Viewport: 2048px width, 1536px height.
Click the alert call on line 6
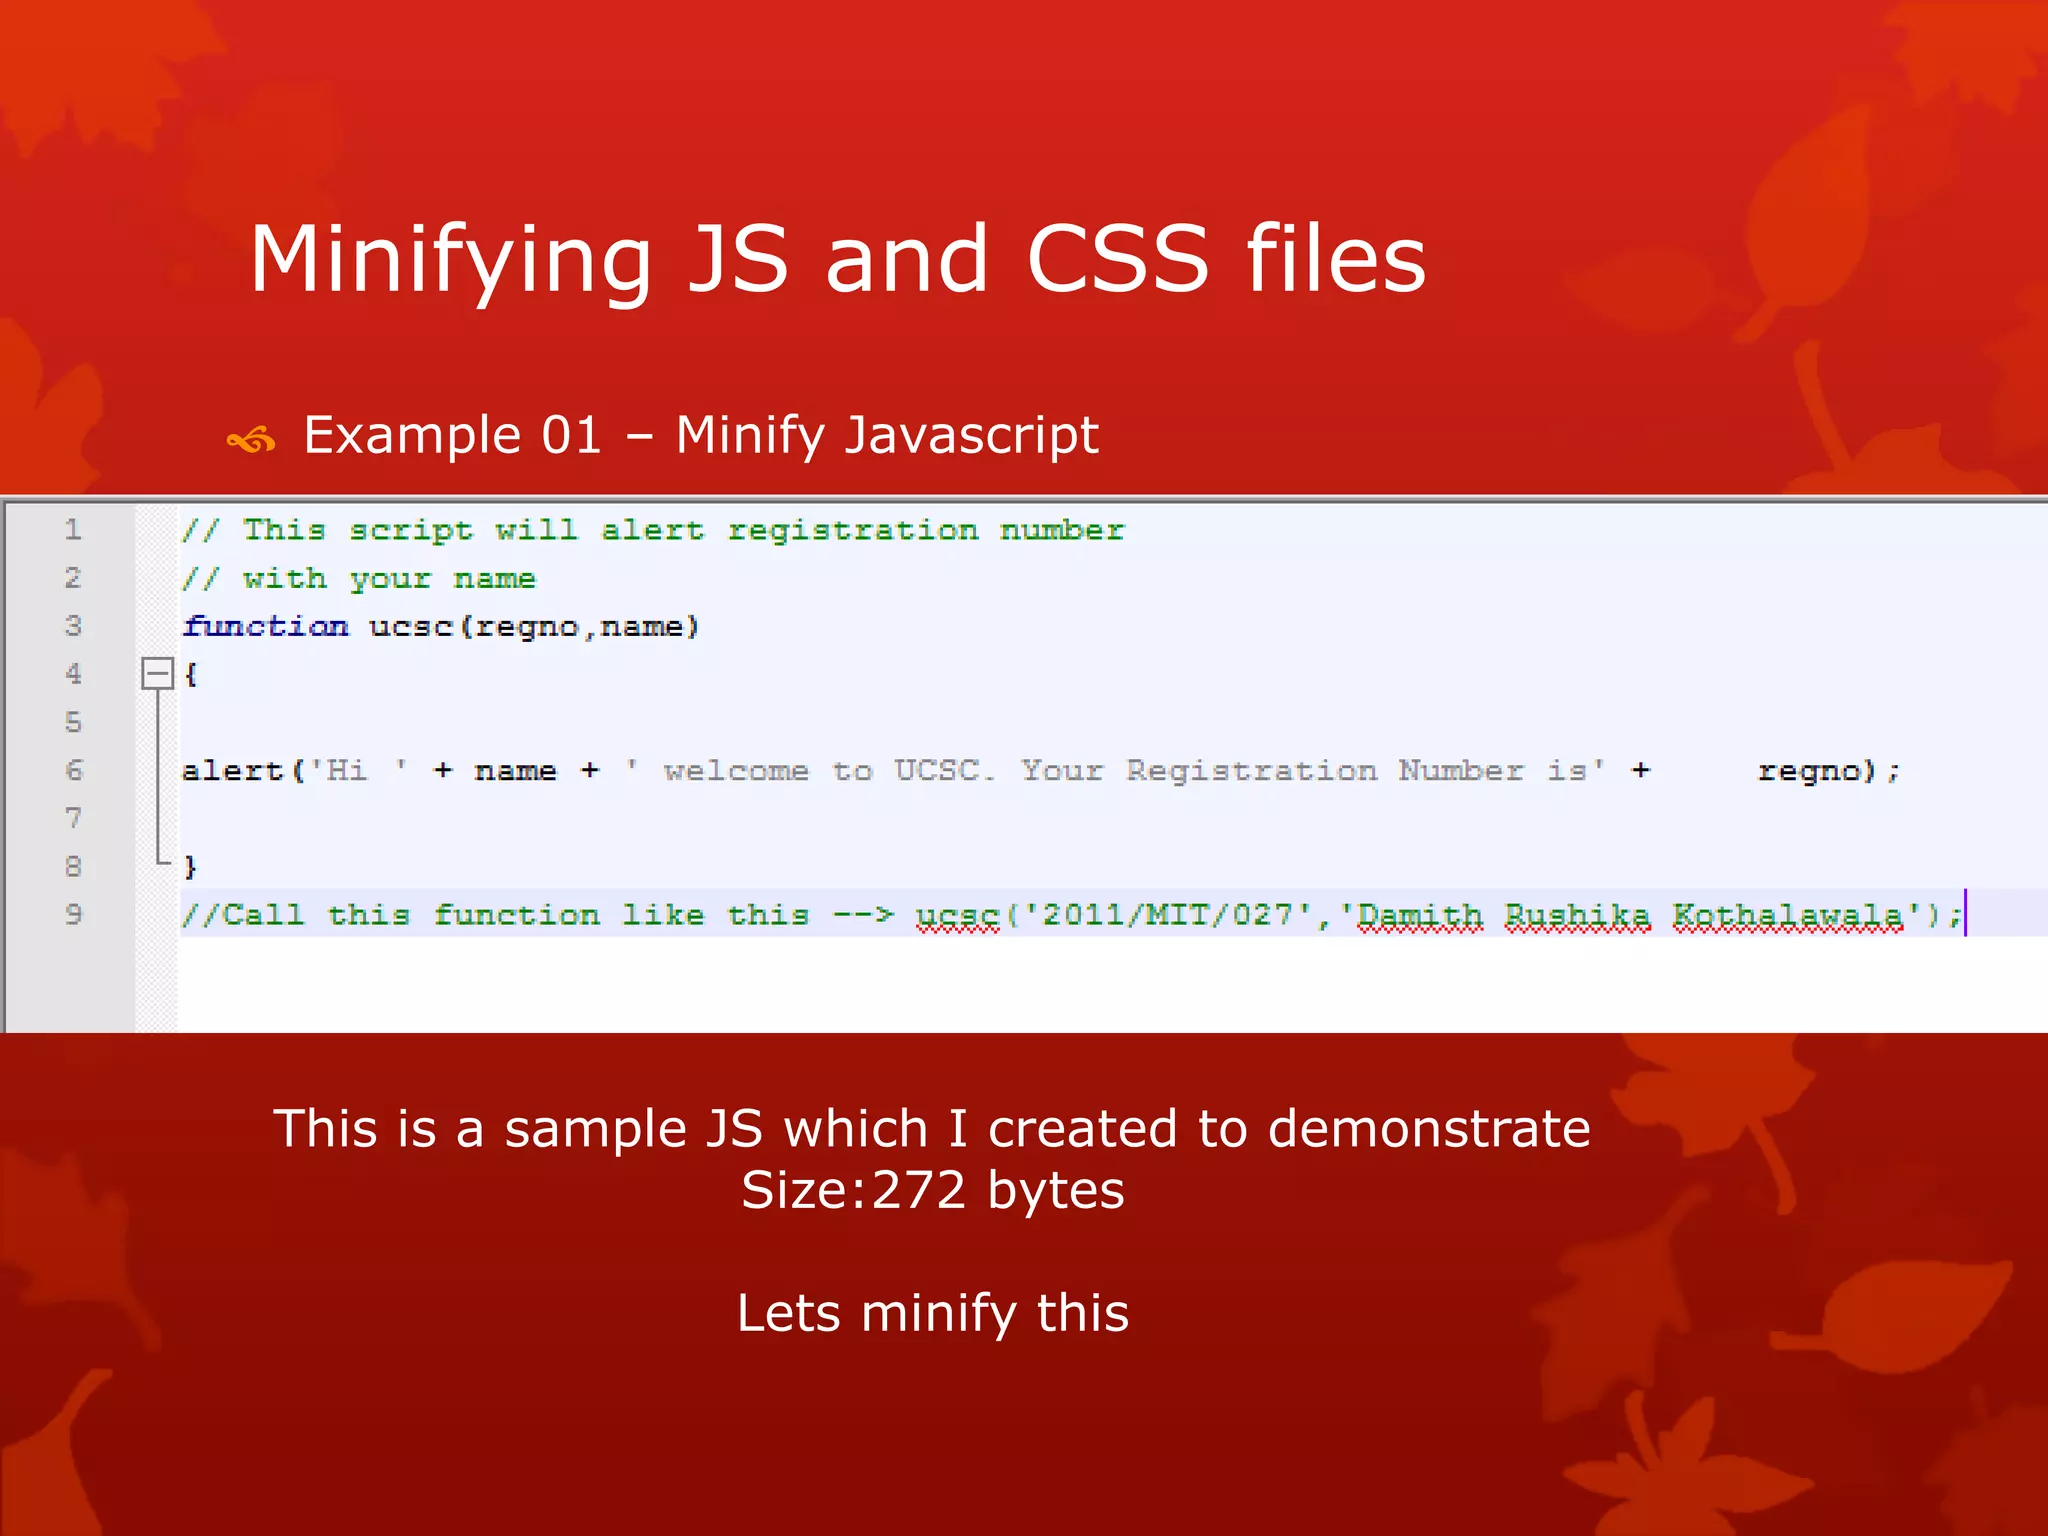232,770
